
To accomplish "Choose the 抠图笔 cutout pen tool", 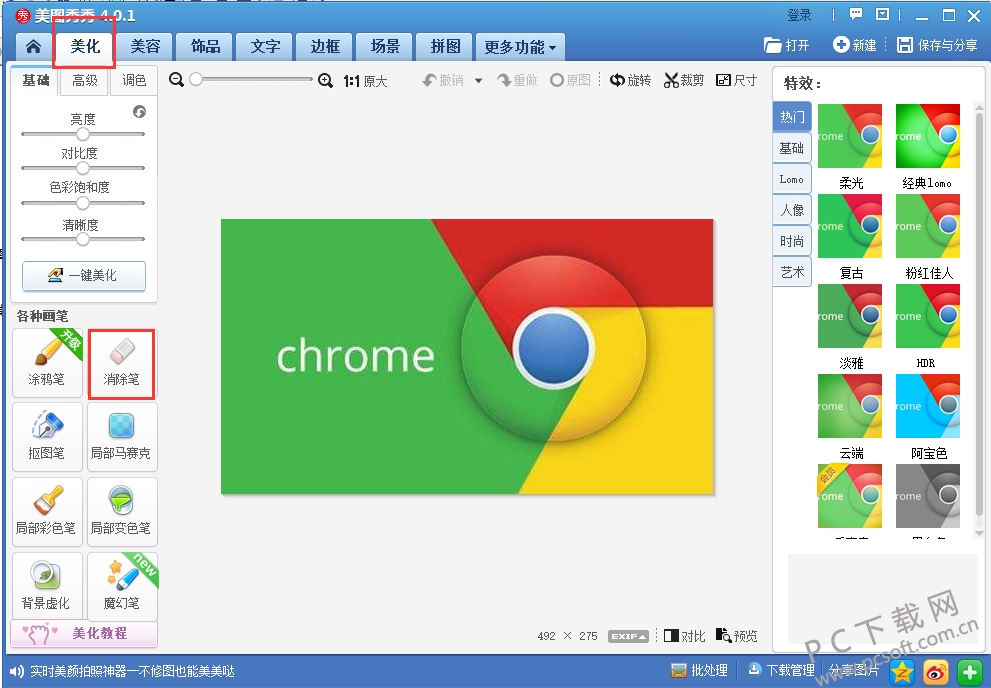I will tap(47, 437).
